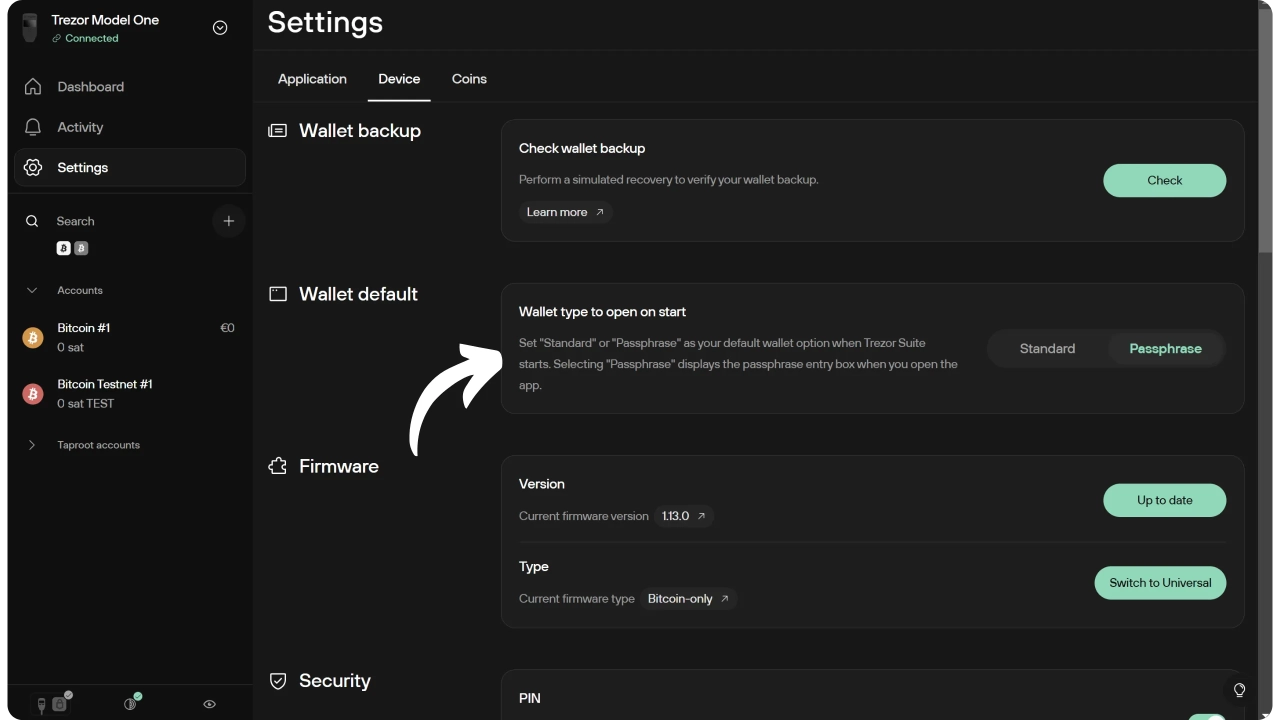This screenshot has width=1280, height=720.
Task: Click the Settings page heading
Action: [x=325, y=22]
